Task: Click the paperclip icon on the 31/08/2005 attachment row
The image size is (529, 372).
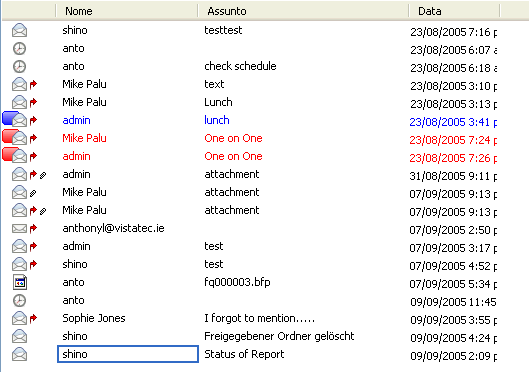Action: pyautogui.click(x=43, y=175)
